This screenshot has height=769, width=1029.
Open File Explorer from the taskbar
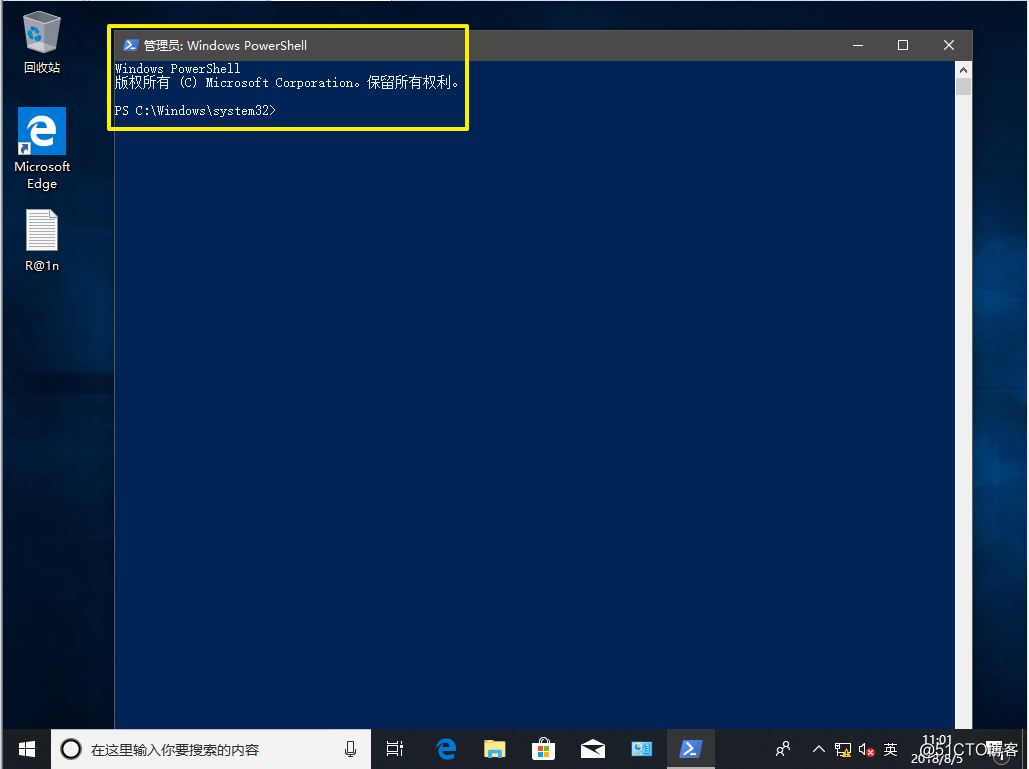point(495,749)
